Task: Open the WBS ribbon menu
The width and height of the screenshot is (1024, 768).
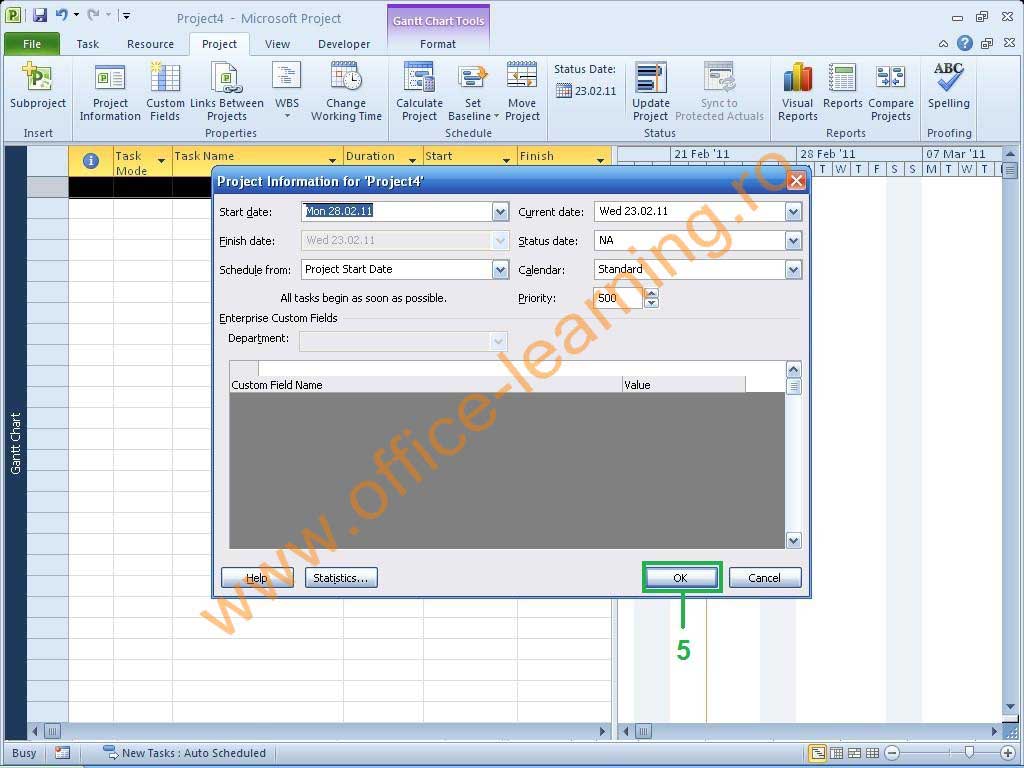Action: point(287,91)
